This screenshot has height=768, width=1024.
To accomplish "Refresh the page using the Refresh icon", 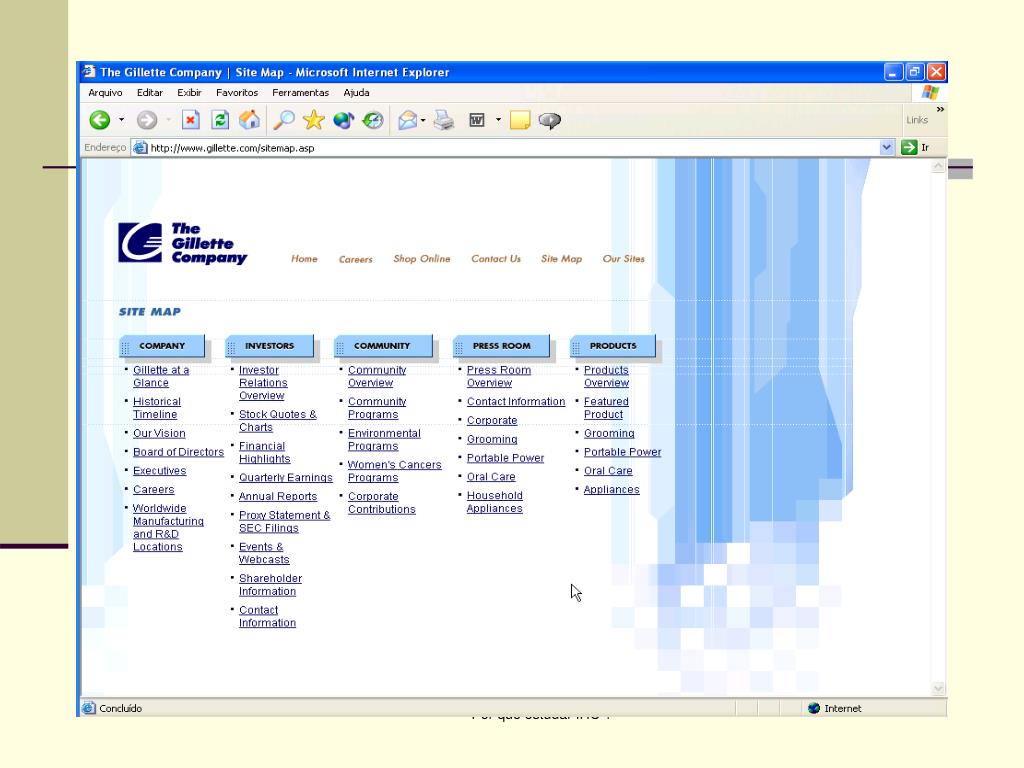I will 220,120.
